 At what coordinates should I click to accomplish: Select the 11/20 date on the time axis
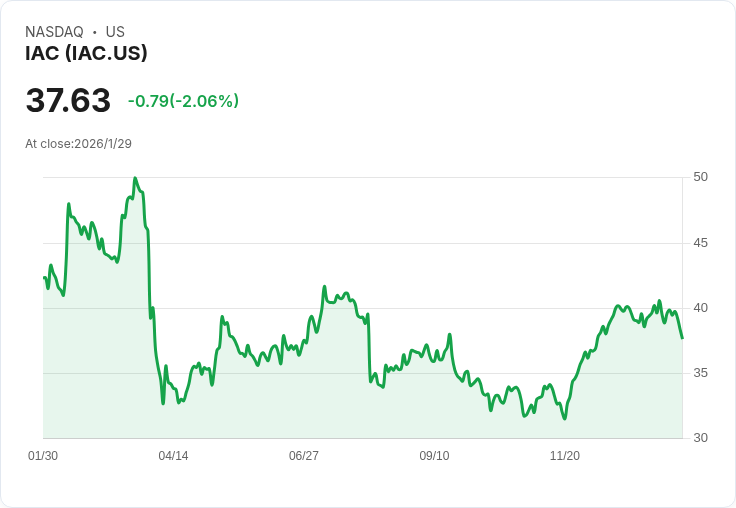click(565, 456)
